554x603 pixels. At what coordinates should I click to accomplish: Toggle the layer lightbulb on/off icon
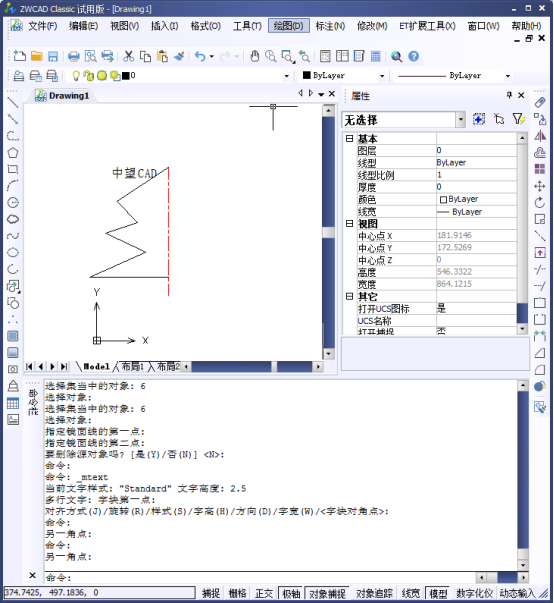coord(76,76)
